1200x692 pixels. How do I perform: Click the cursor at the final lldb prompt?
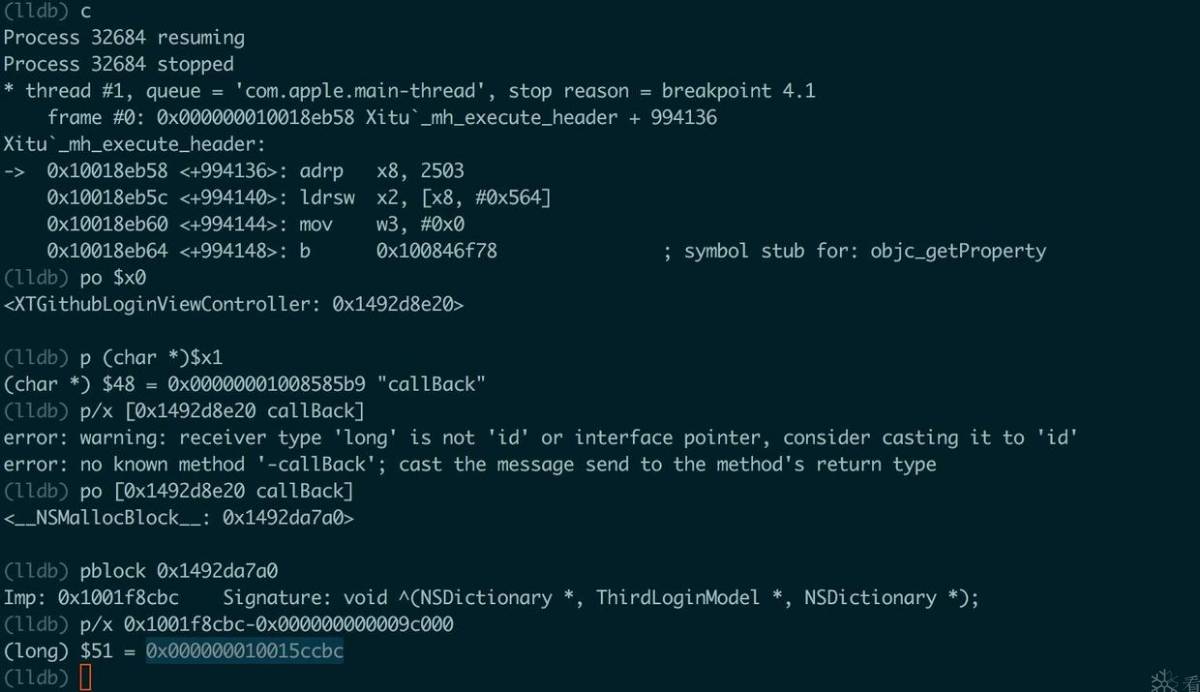click(x=85, y=678)
